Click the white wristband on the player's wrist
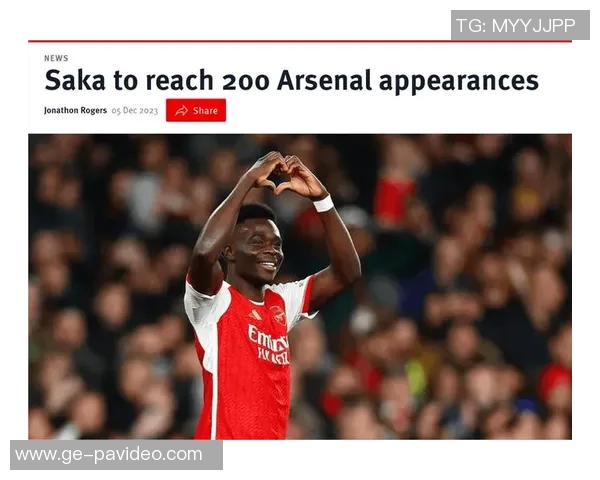This screenshot has width=600, height=480. coord(324,203)
